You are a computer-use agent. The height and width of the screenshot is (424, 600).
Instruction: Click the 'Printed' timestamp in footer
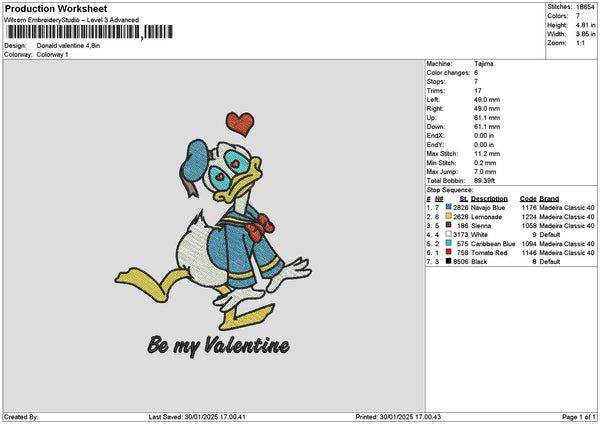[398, 417]
